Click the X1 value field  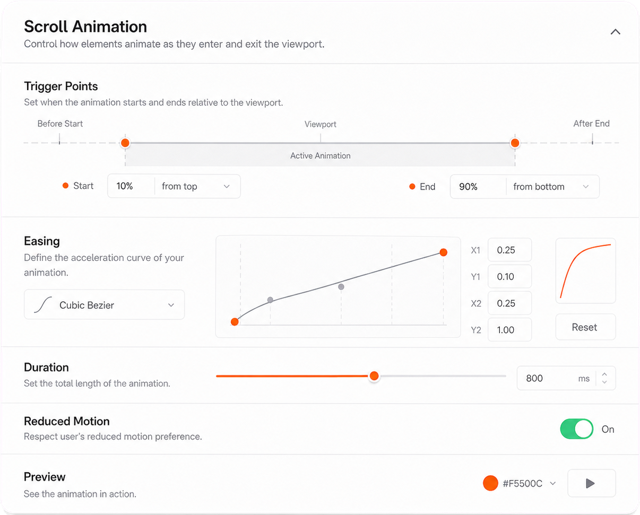tap(510, 250)
